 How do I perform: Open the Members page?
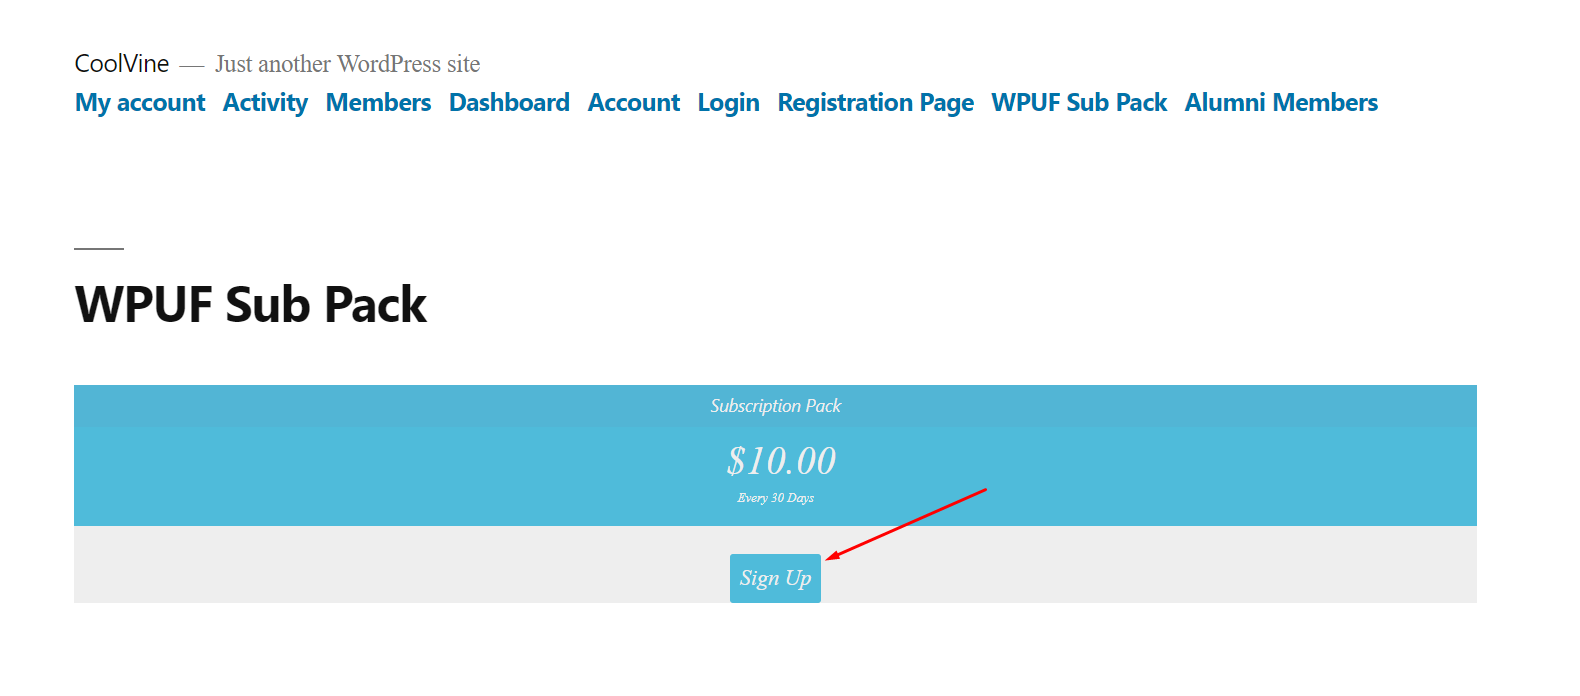click(x=377, y=102)
